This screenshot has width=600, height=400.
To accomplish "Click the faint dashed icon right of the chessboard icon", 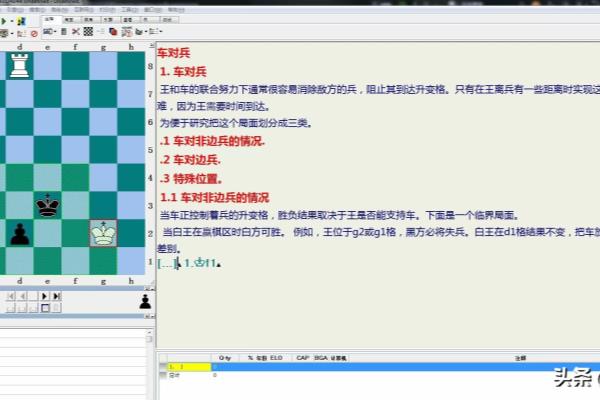I will 101,31.
